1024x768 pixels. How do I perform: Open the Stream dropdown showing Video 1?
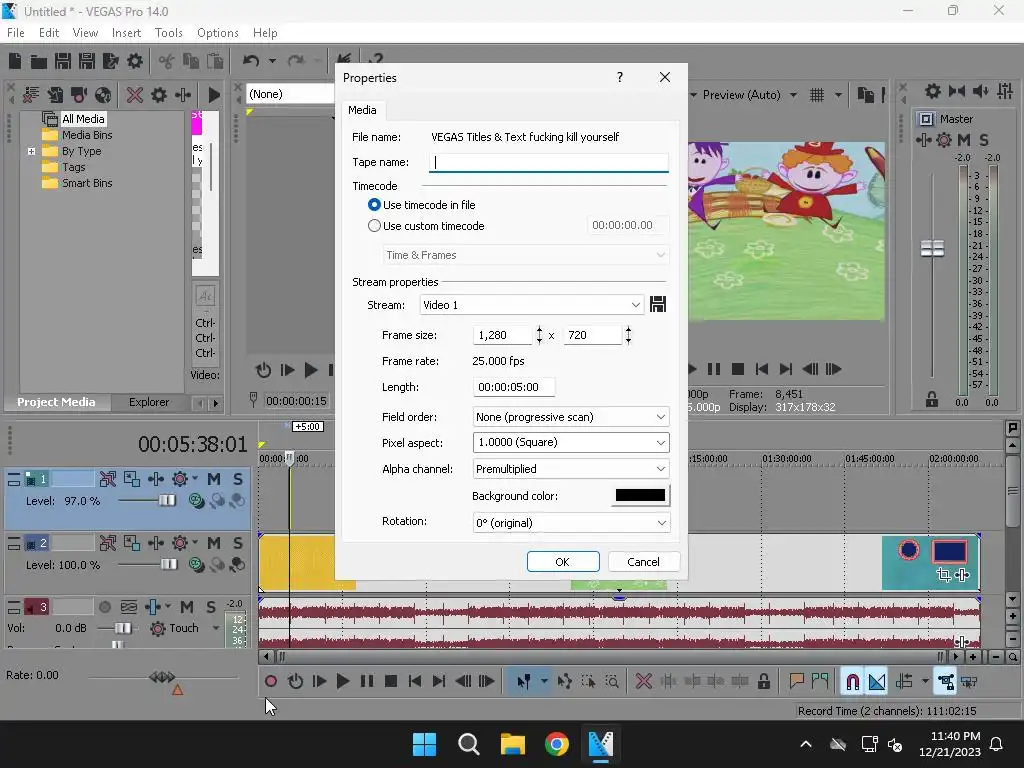pos(531,305)
